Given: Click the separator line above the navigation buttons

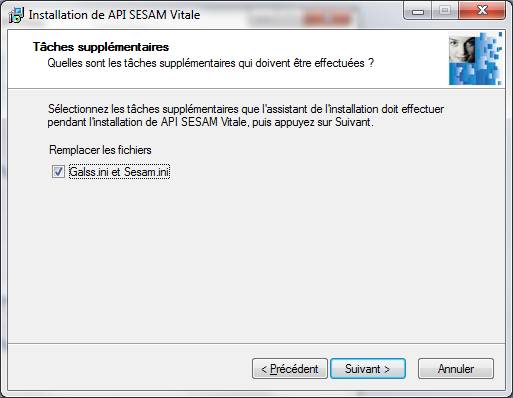Looking at the screenshot, I should (x=257, y=343).
